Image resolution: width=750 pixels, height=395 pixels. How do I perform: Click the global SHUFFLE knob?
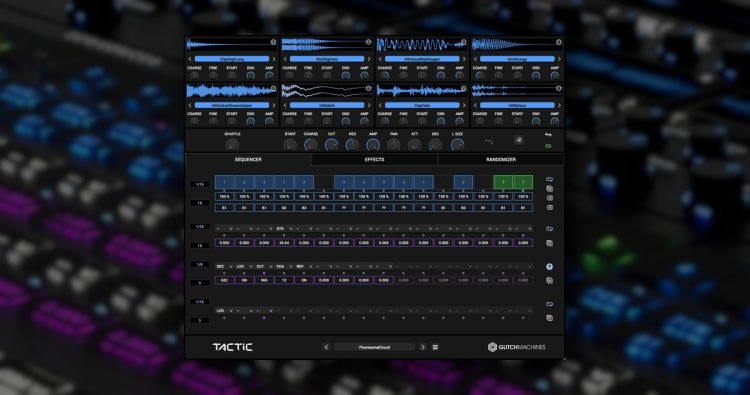pyautogui.click(x=232, y=145)
